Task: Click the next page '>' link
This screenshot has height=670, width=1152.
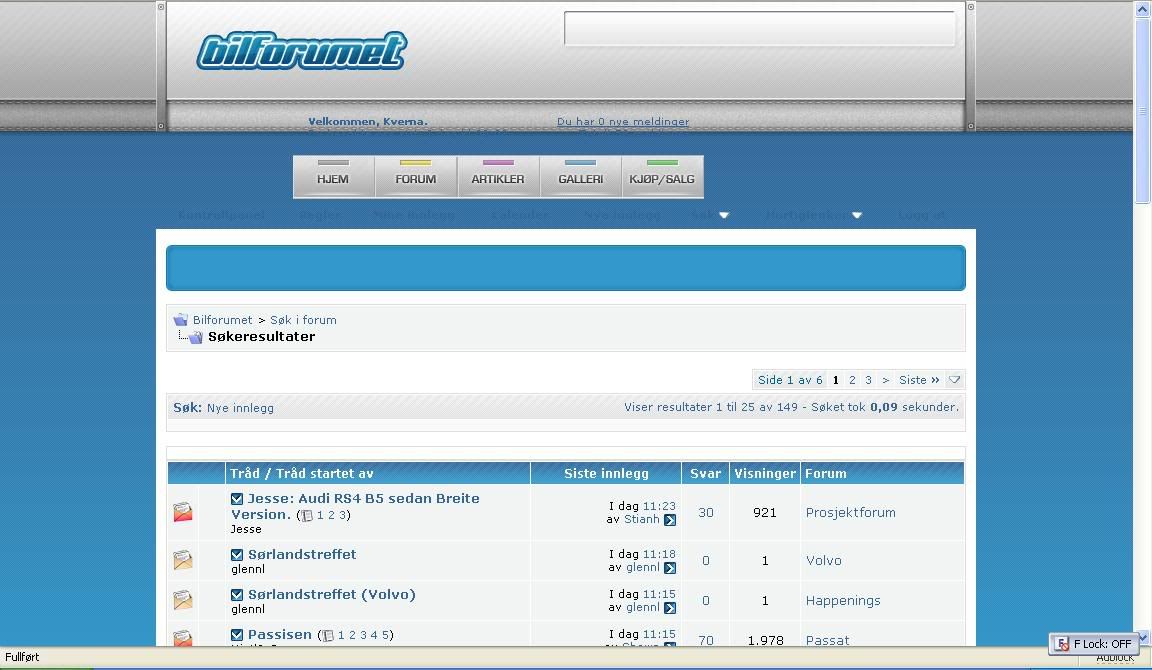Action: (x=885, y=380)
